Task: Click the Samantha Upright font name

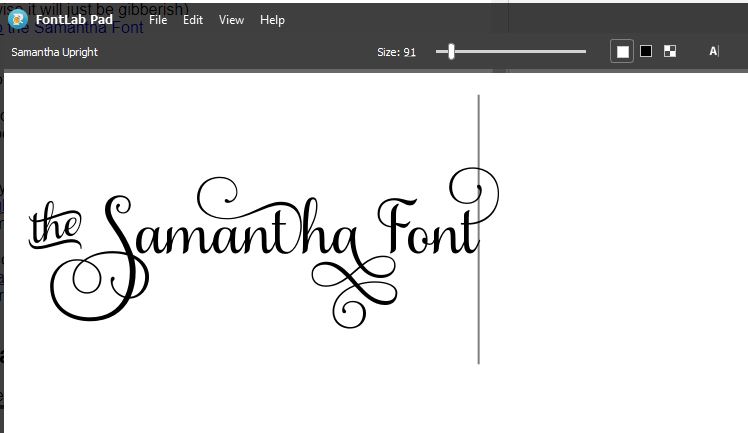Action: [x=54, y=52]
